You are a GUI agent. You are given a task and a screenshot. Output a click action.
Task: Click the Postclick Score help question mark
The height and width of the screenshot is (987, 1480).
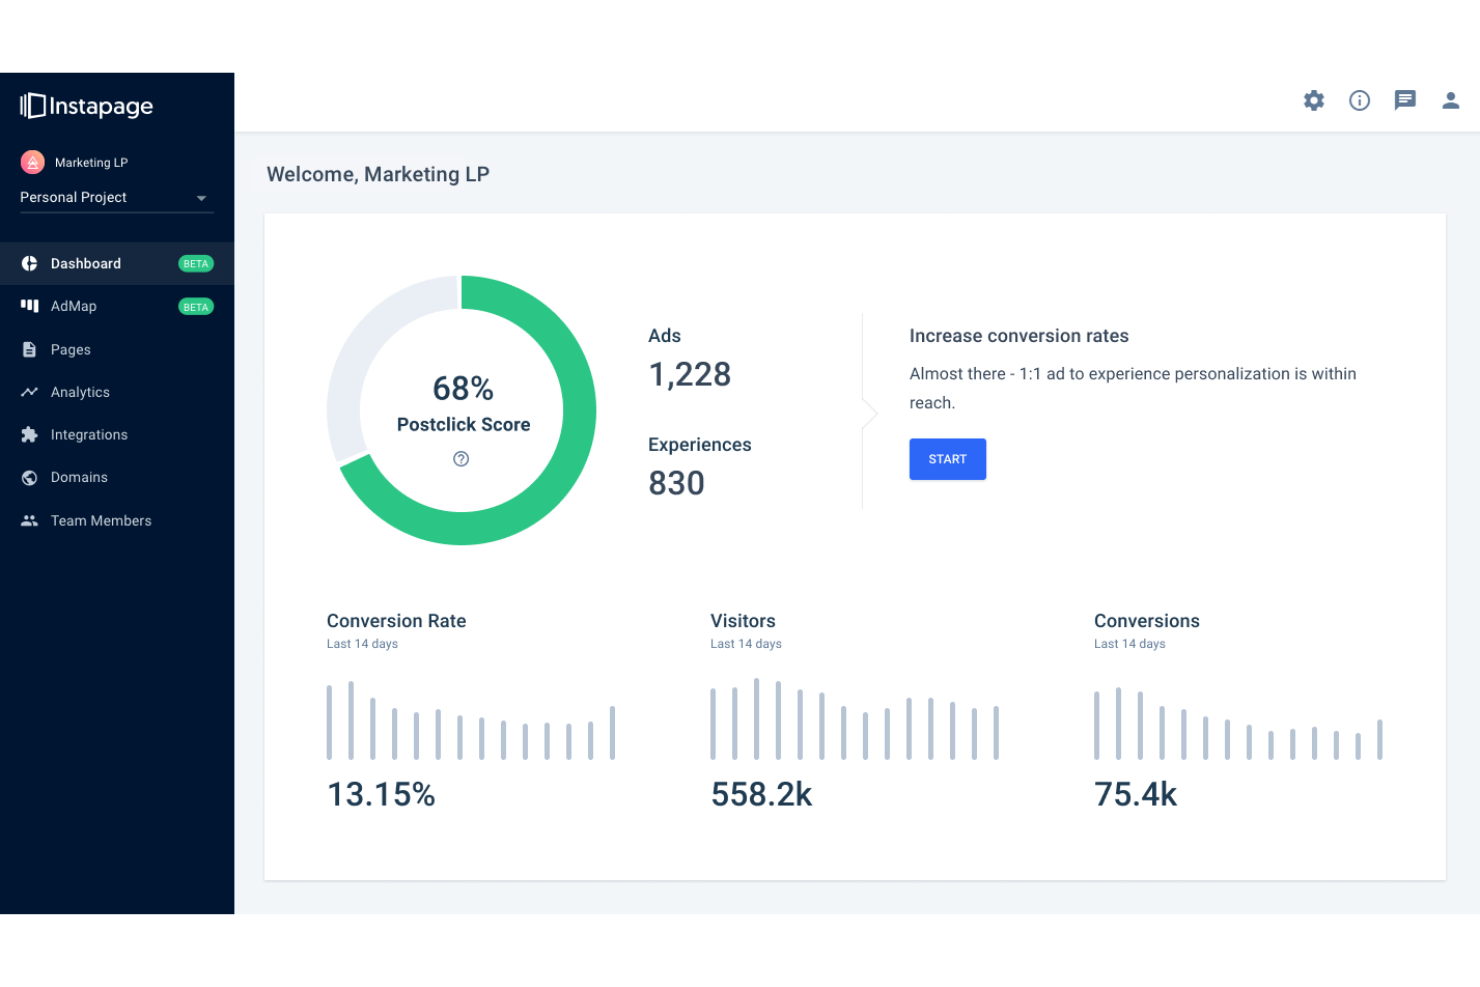[x=461, y=459]
